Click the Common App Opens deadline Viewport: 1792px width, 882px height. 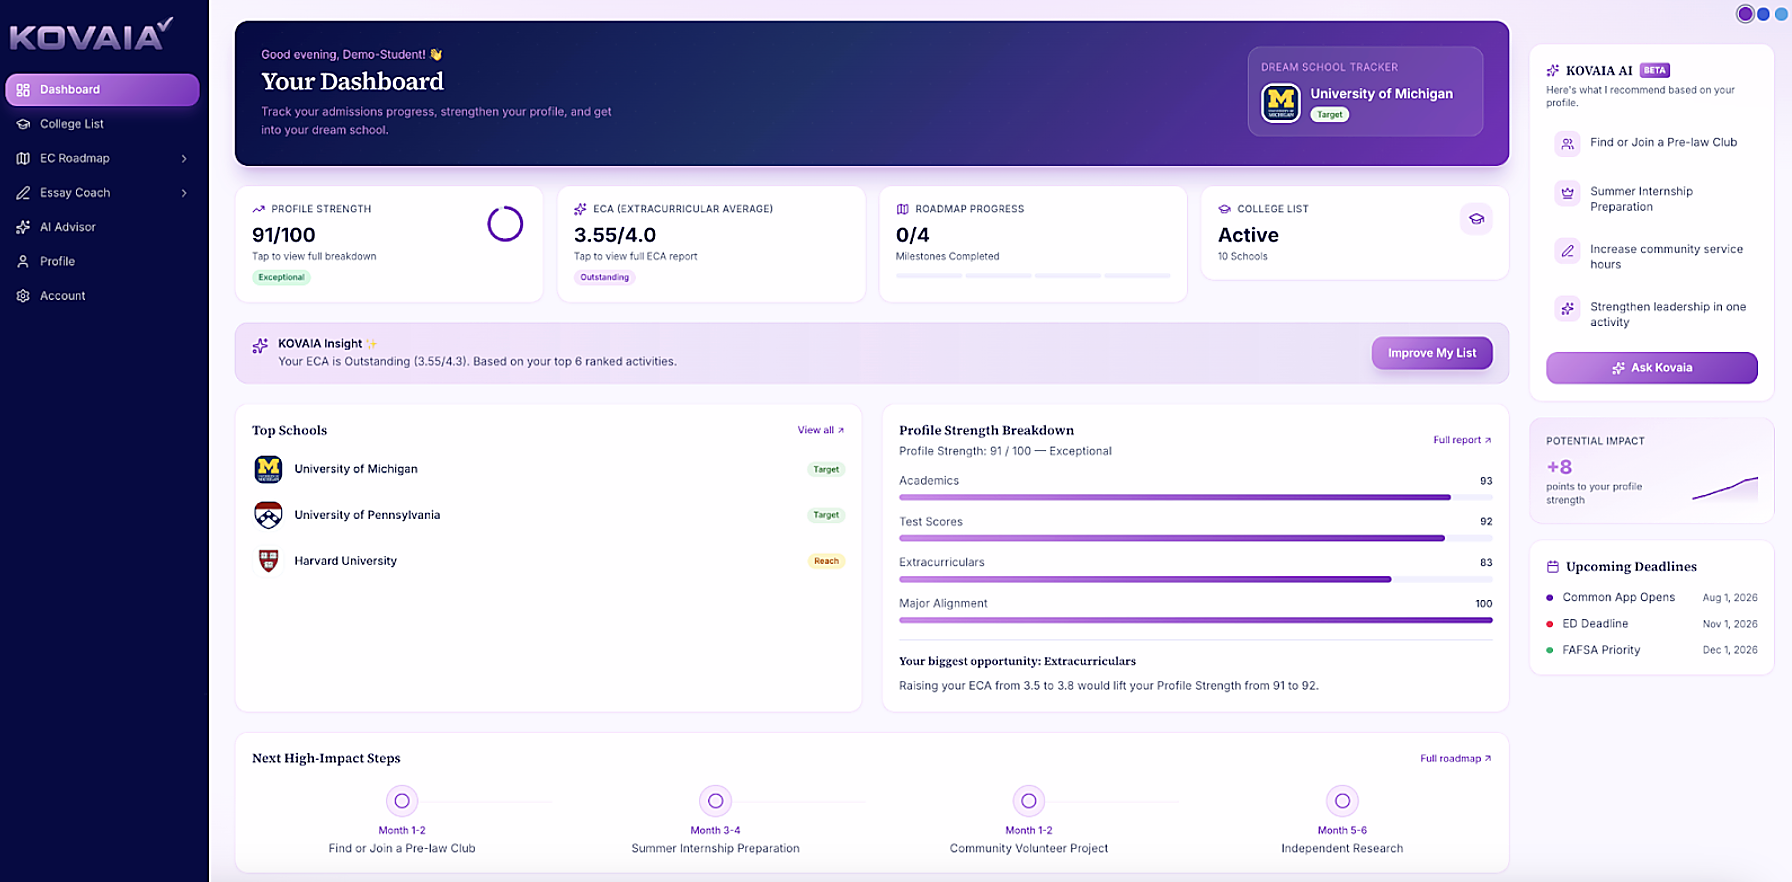coord(1651,598)
